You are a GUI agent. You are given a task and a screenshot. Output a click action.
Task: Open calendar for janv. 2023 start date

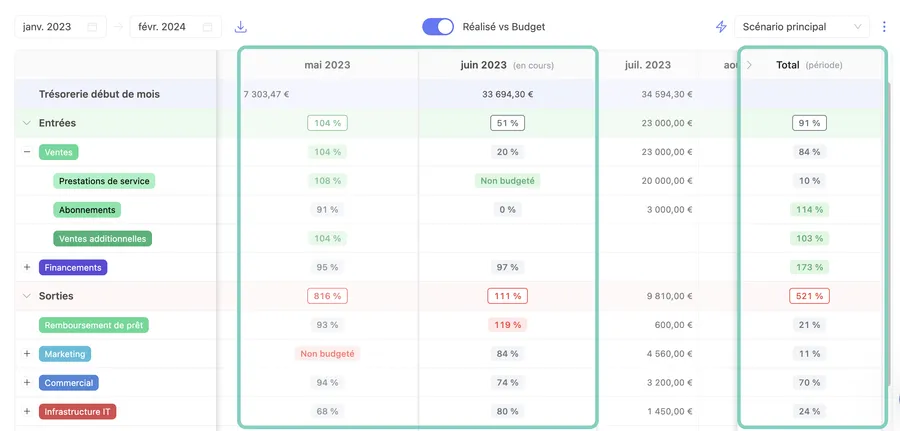coord(93,27)
